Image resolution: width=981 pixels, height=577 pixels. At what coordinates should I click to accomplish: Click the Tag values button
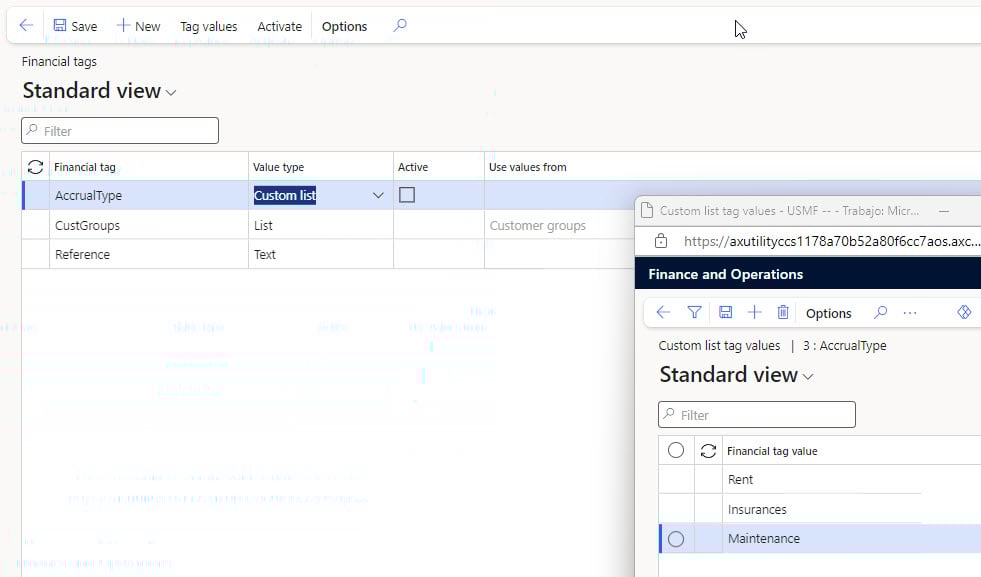(x=208, y=26)
